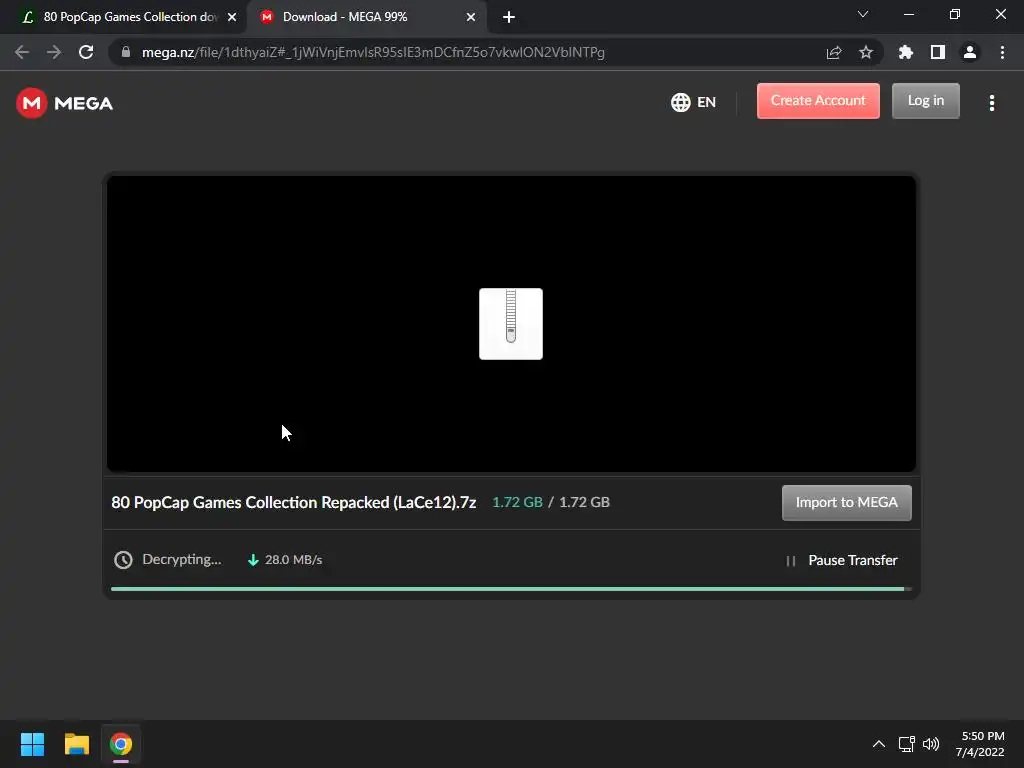The image size is (1024, 768).
Task: Open a new browser tab
Action: click(x=509, y=17)
